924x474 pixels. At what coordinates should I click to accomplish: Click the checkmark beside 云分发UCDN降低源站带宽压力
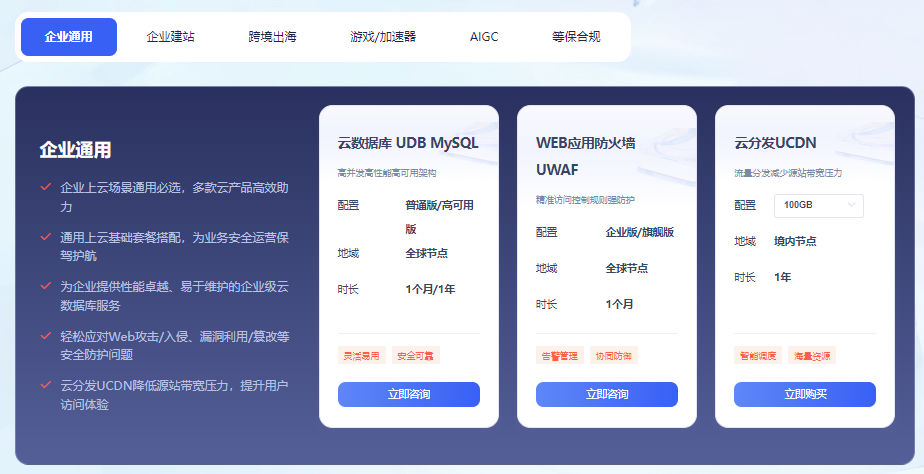click(x=45, y=385)
